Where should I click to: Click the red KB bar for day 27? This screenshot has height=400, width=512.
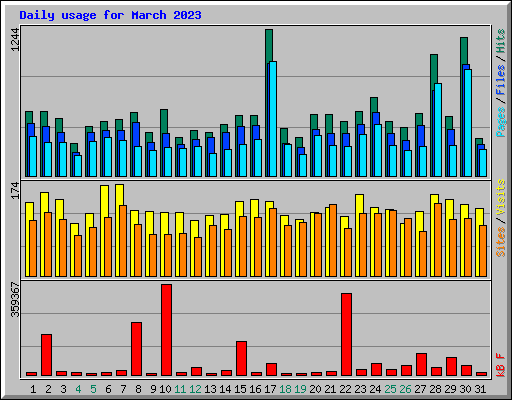(421, 364)
